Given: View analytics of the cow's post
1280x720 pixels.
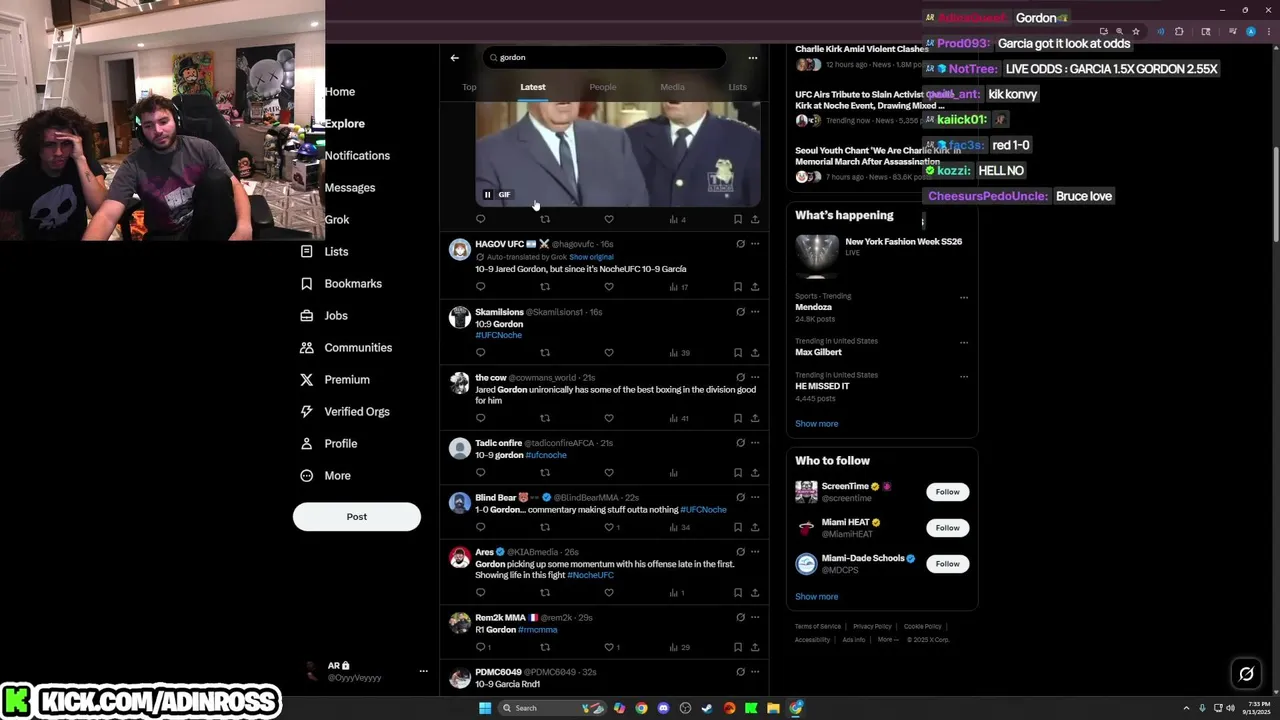Looking at the screenshot, I should [x=679, y=419].
